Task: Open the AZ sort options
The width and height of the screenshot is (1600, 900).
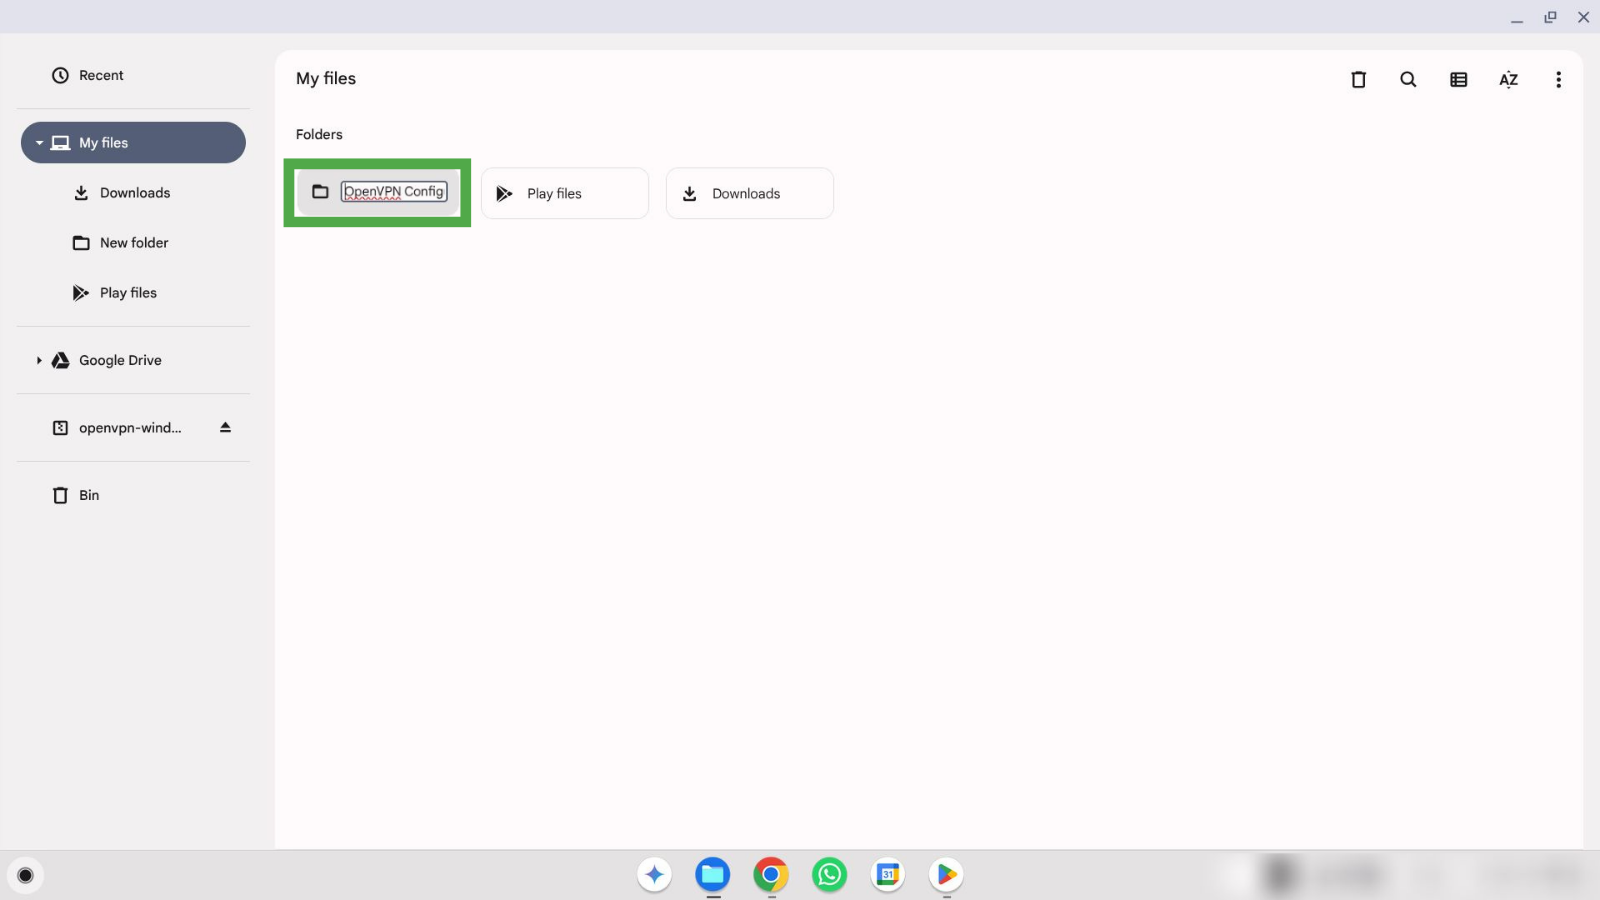Action: (x=1508, y=80)
